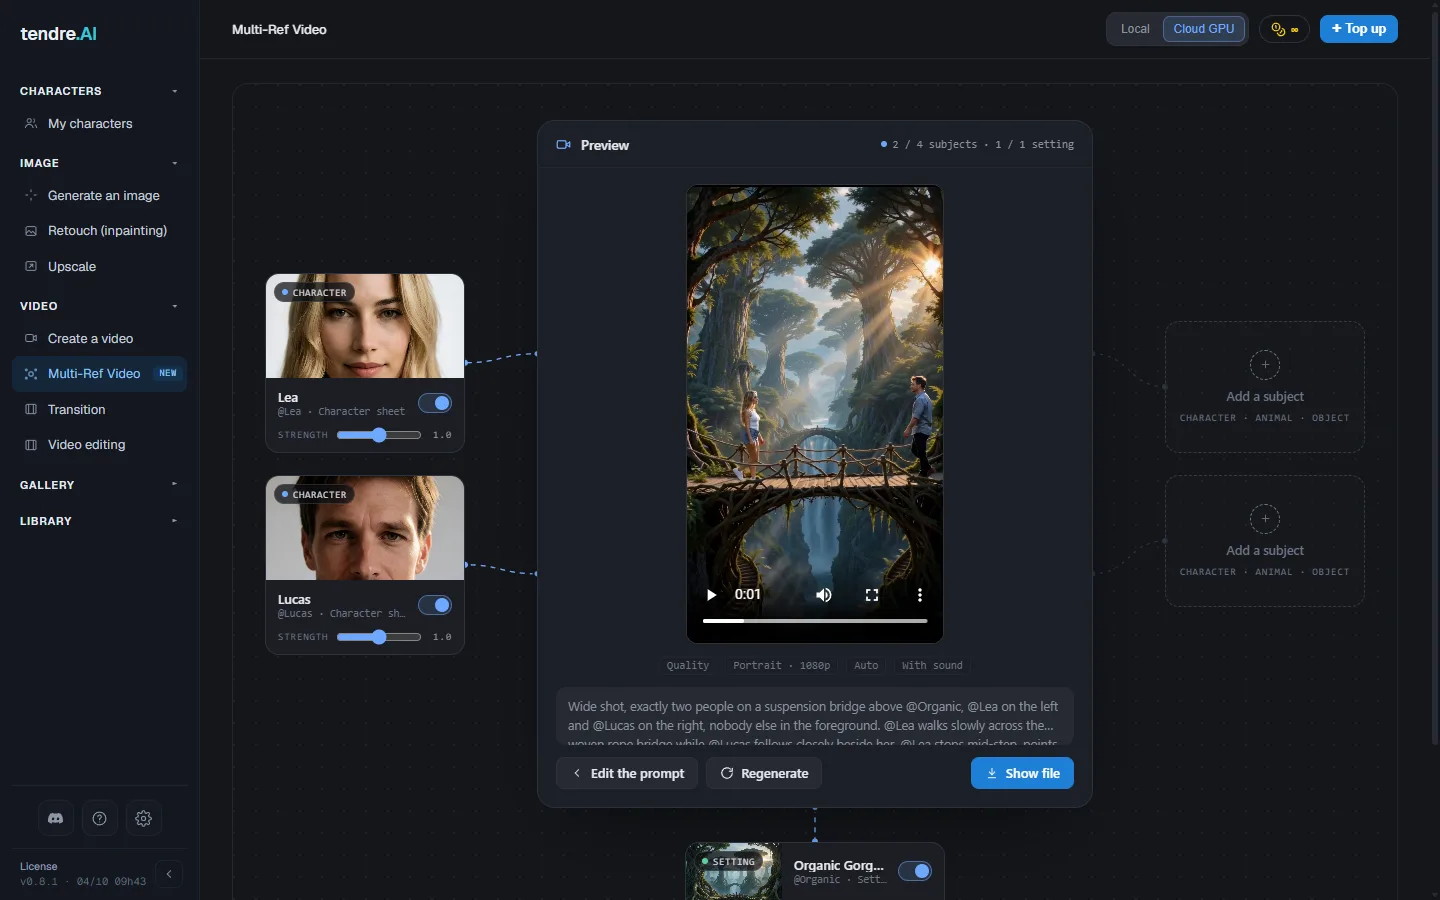Open My characters page
The image size is (1440, 900).
pyautogui.click(x=99, y=124)
